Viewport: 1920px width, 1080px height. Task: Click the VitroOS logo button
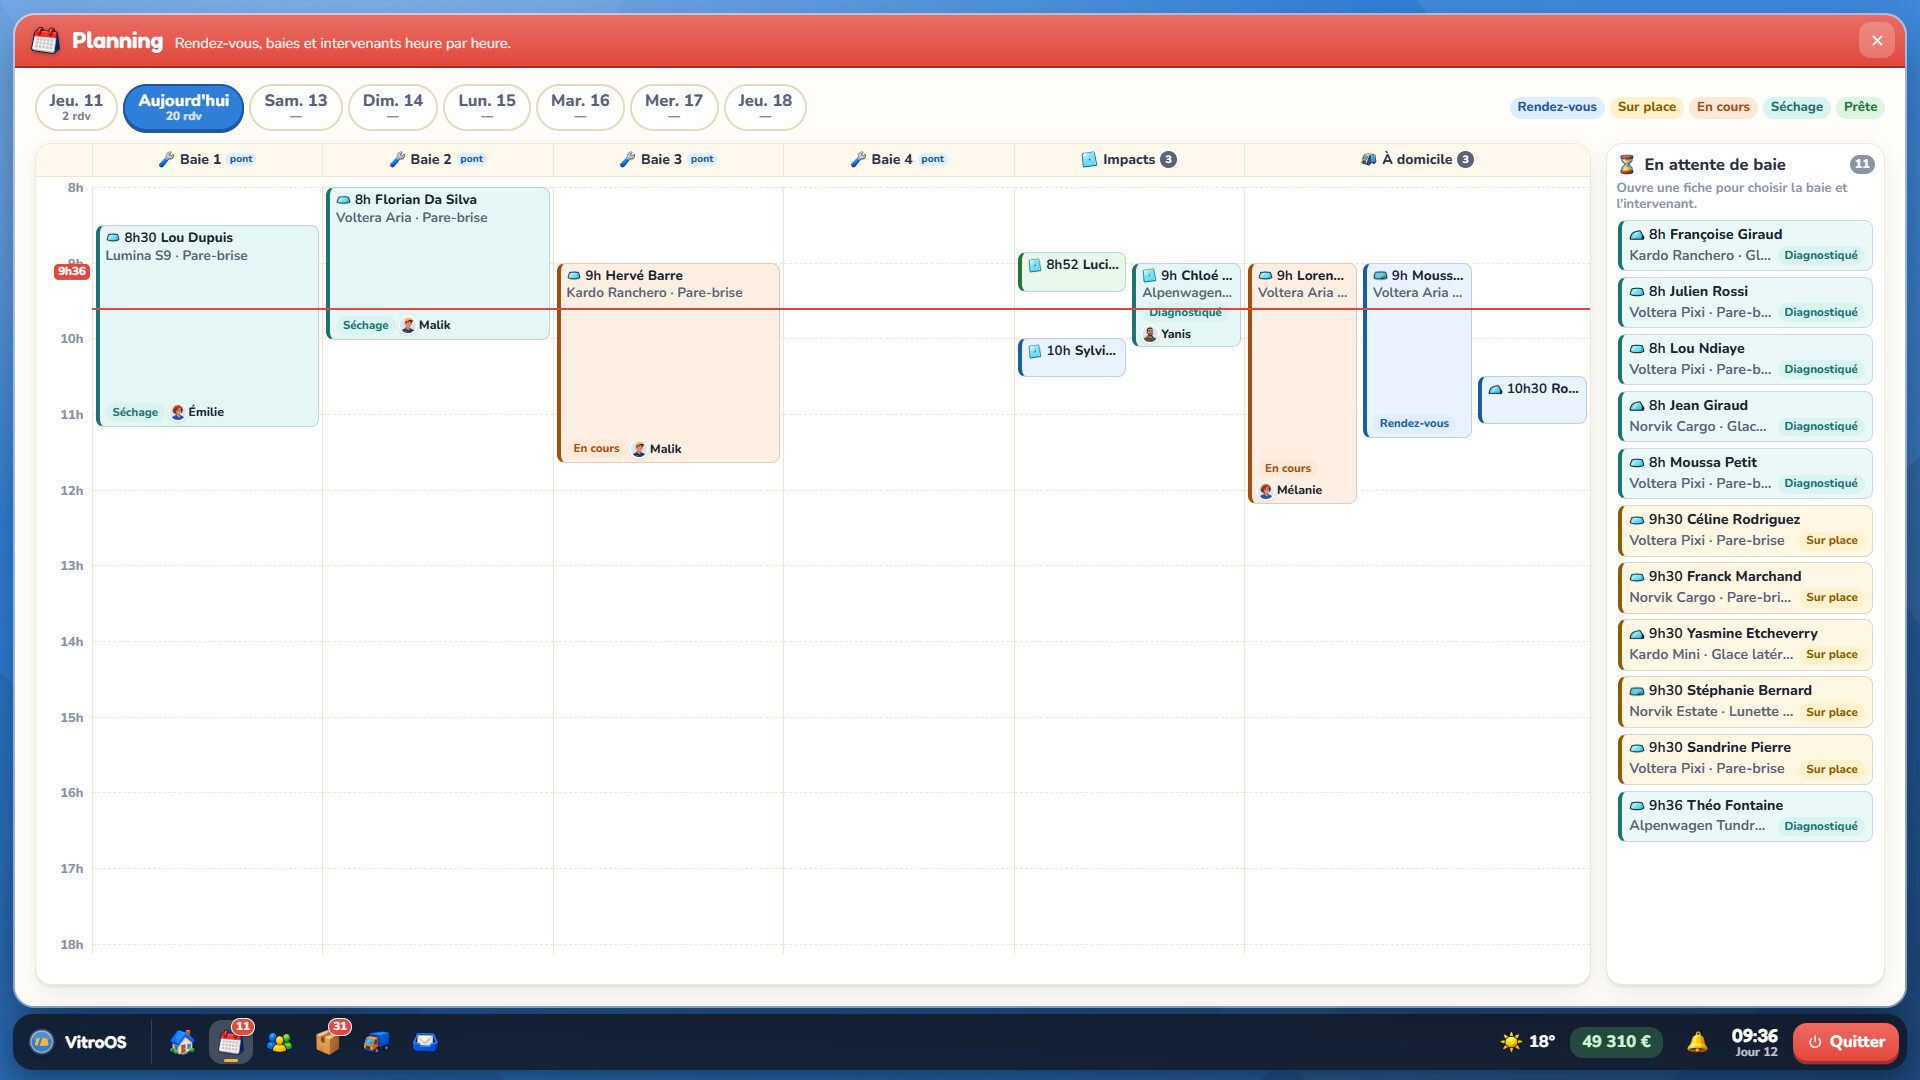click(x=78, y=1042)
